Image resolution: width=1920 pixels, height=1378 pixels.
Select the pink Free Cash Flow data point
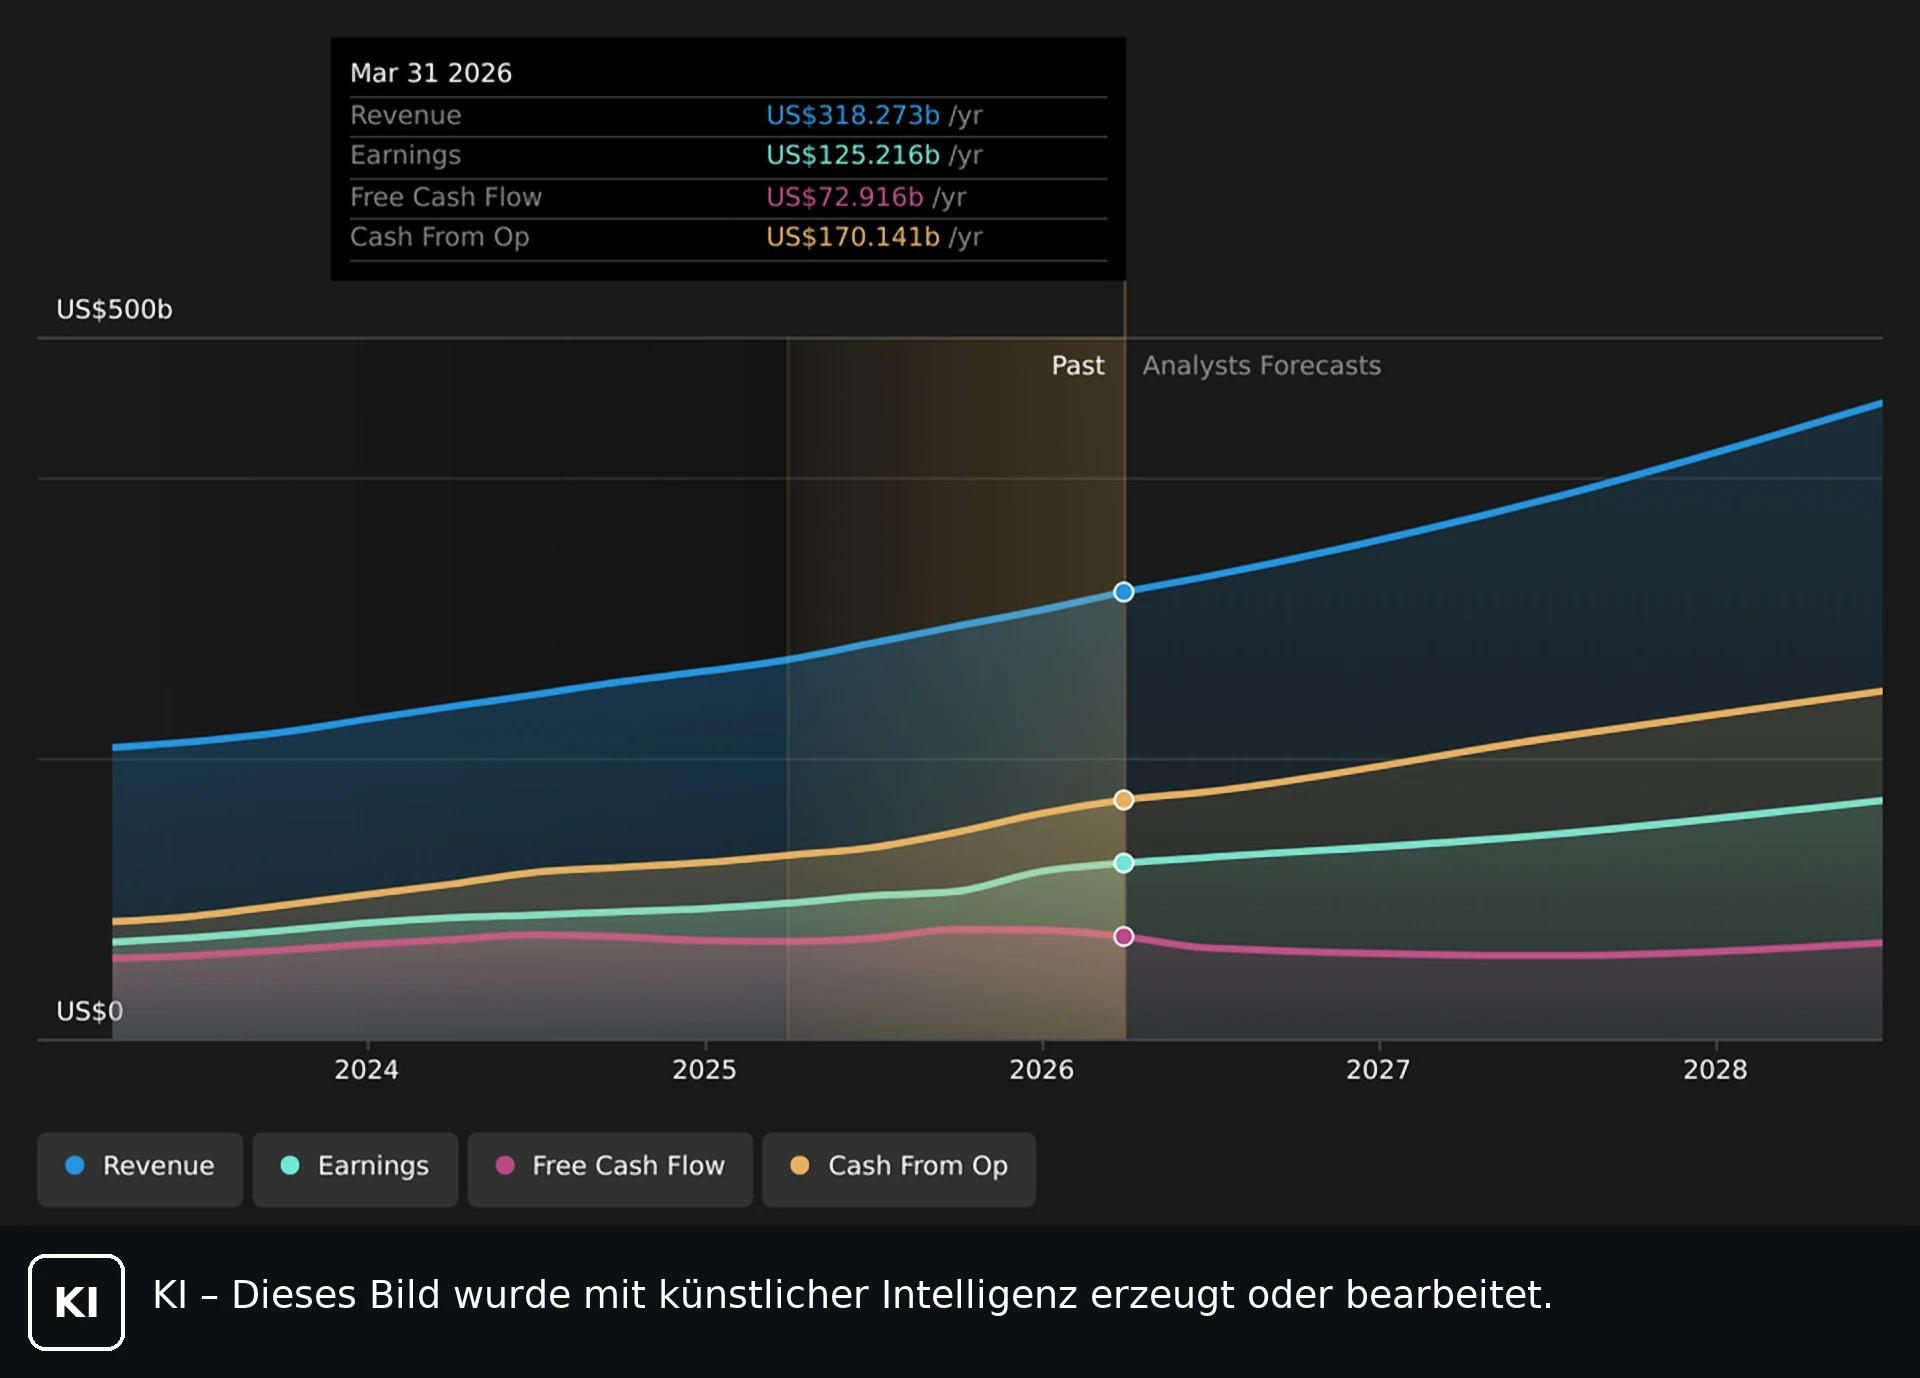point(1124,936)
